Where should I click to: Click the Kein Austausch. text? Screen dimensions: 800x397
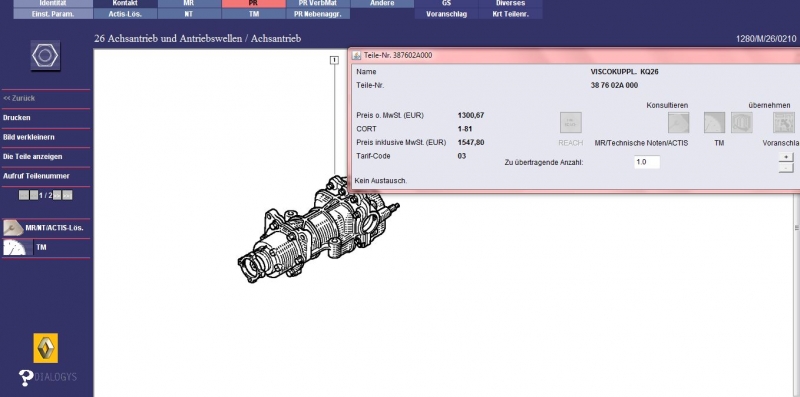click(381, 181)
